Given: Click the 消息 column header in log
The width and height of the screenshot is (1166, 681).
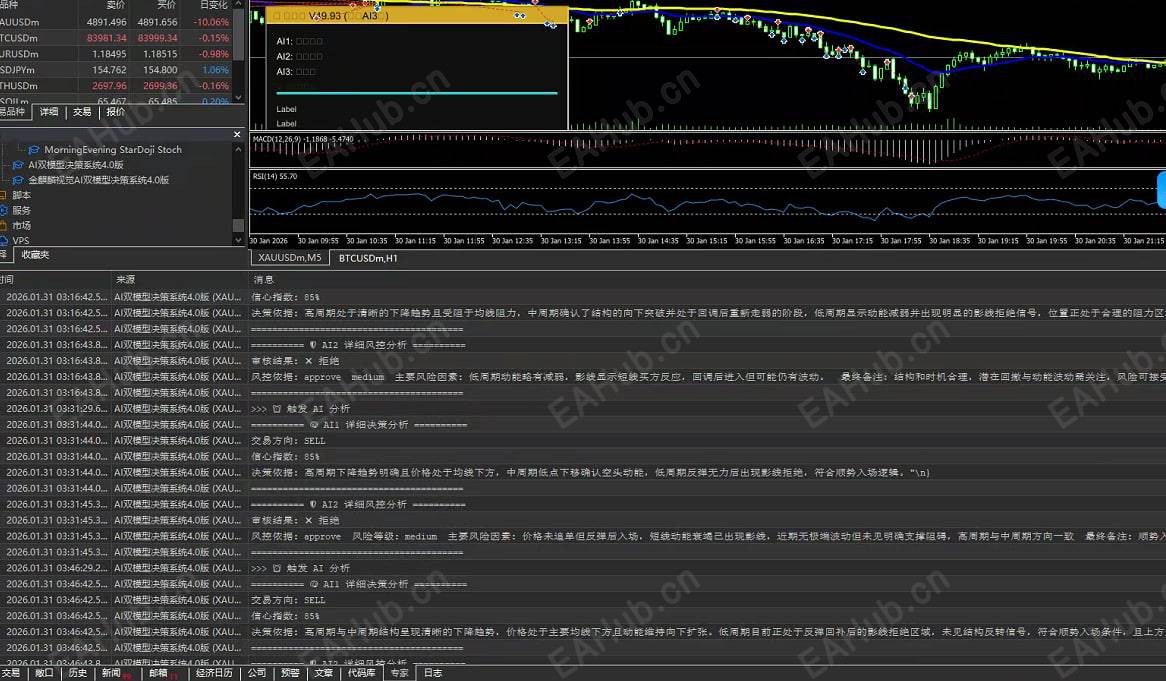Looking at the screenshot, I should 264,280.
